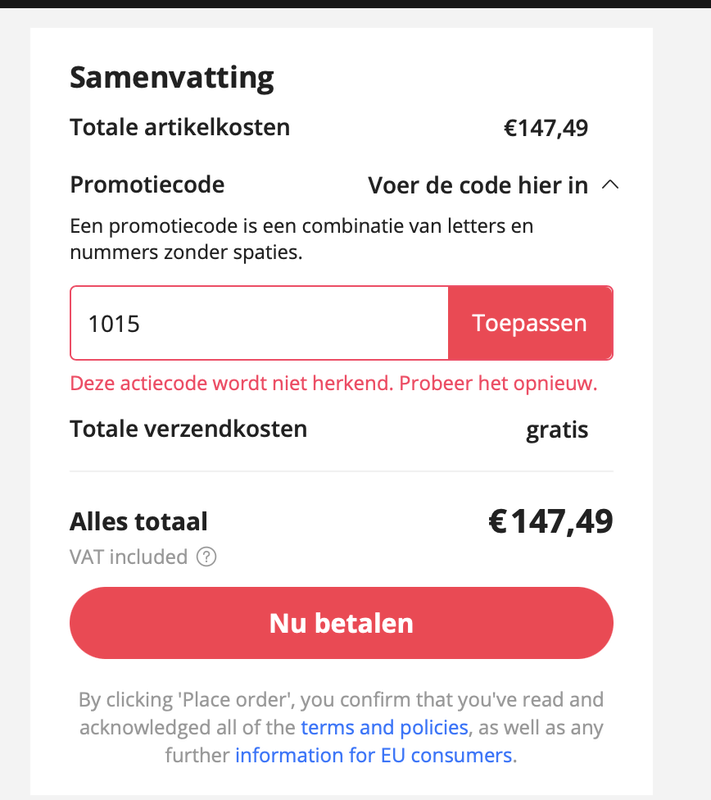The height and width of the screenshot is (800, 711).
Task: Click the 'VAT included' text
Action: click(128, 557)
